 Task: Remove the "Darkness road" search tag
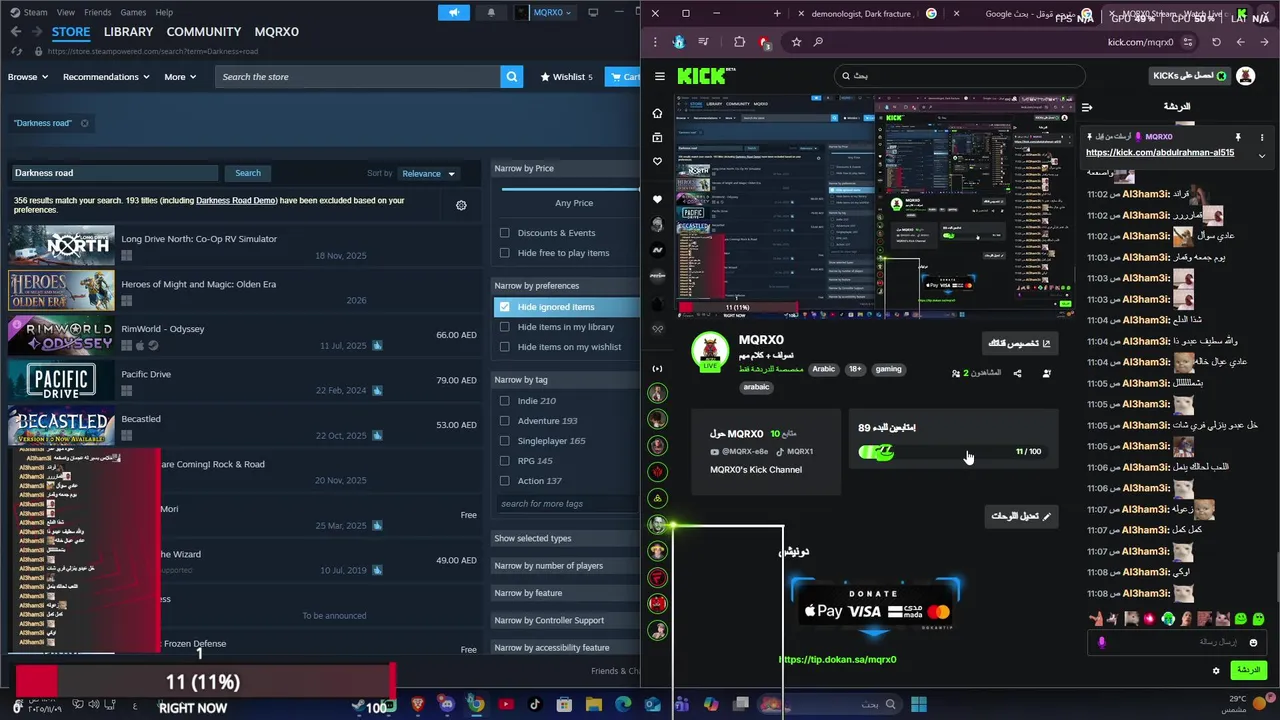pos(84,123)
